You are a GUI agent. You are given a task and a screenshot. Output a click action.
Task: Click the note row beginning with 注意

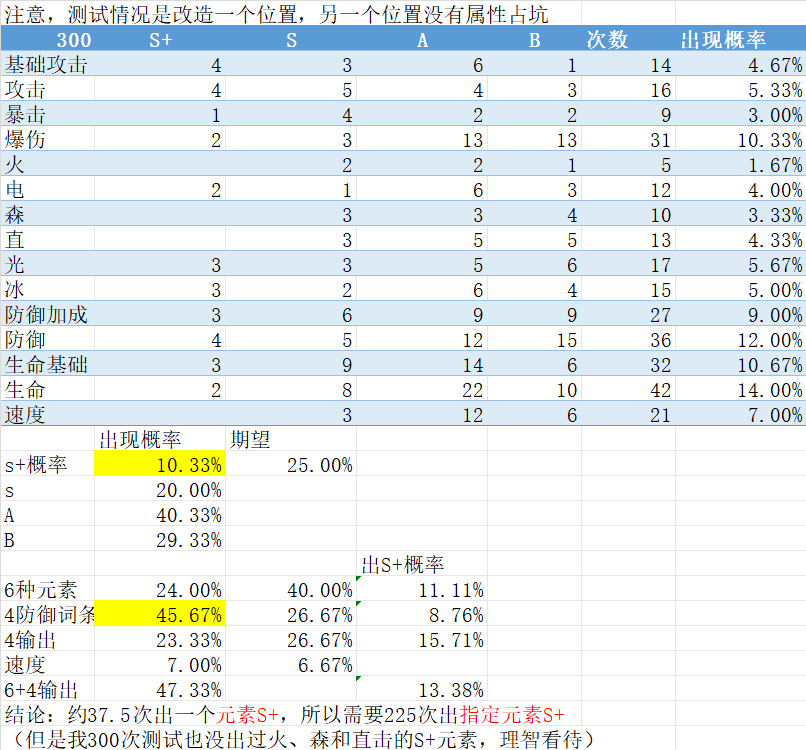(x=276, y=14)
